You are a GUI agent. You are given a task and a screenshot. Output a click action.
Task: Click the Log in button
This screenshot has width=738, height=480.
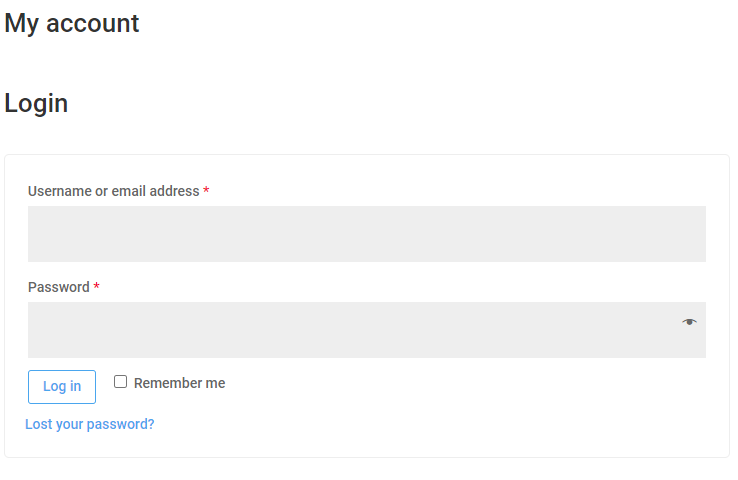click(62, 387)
